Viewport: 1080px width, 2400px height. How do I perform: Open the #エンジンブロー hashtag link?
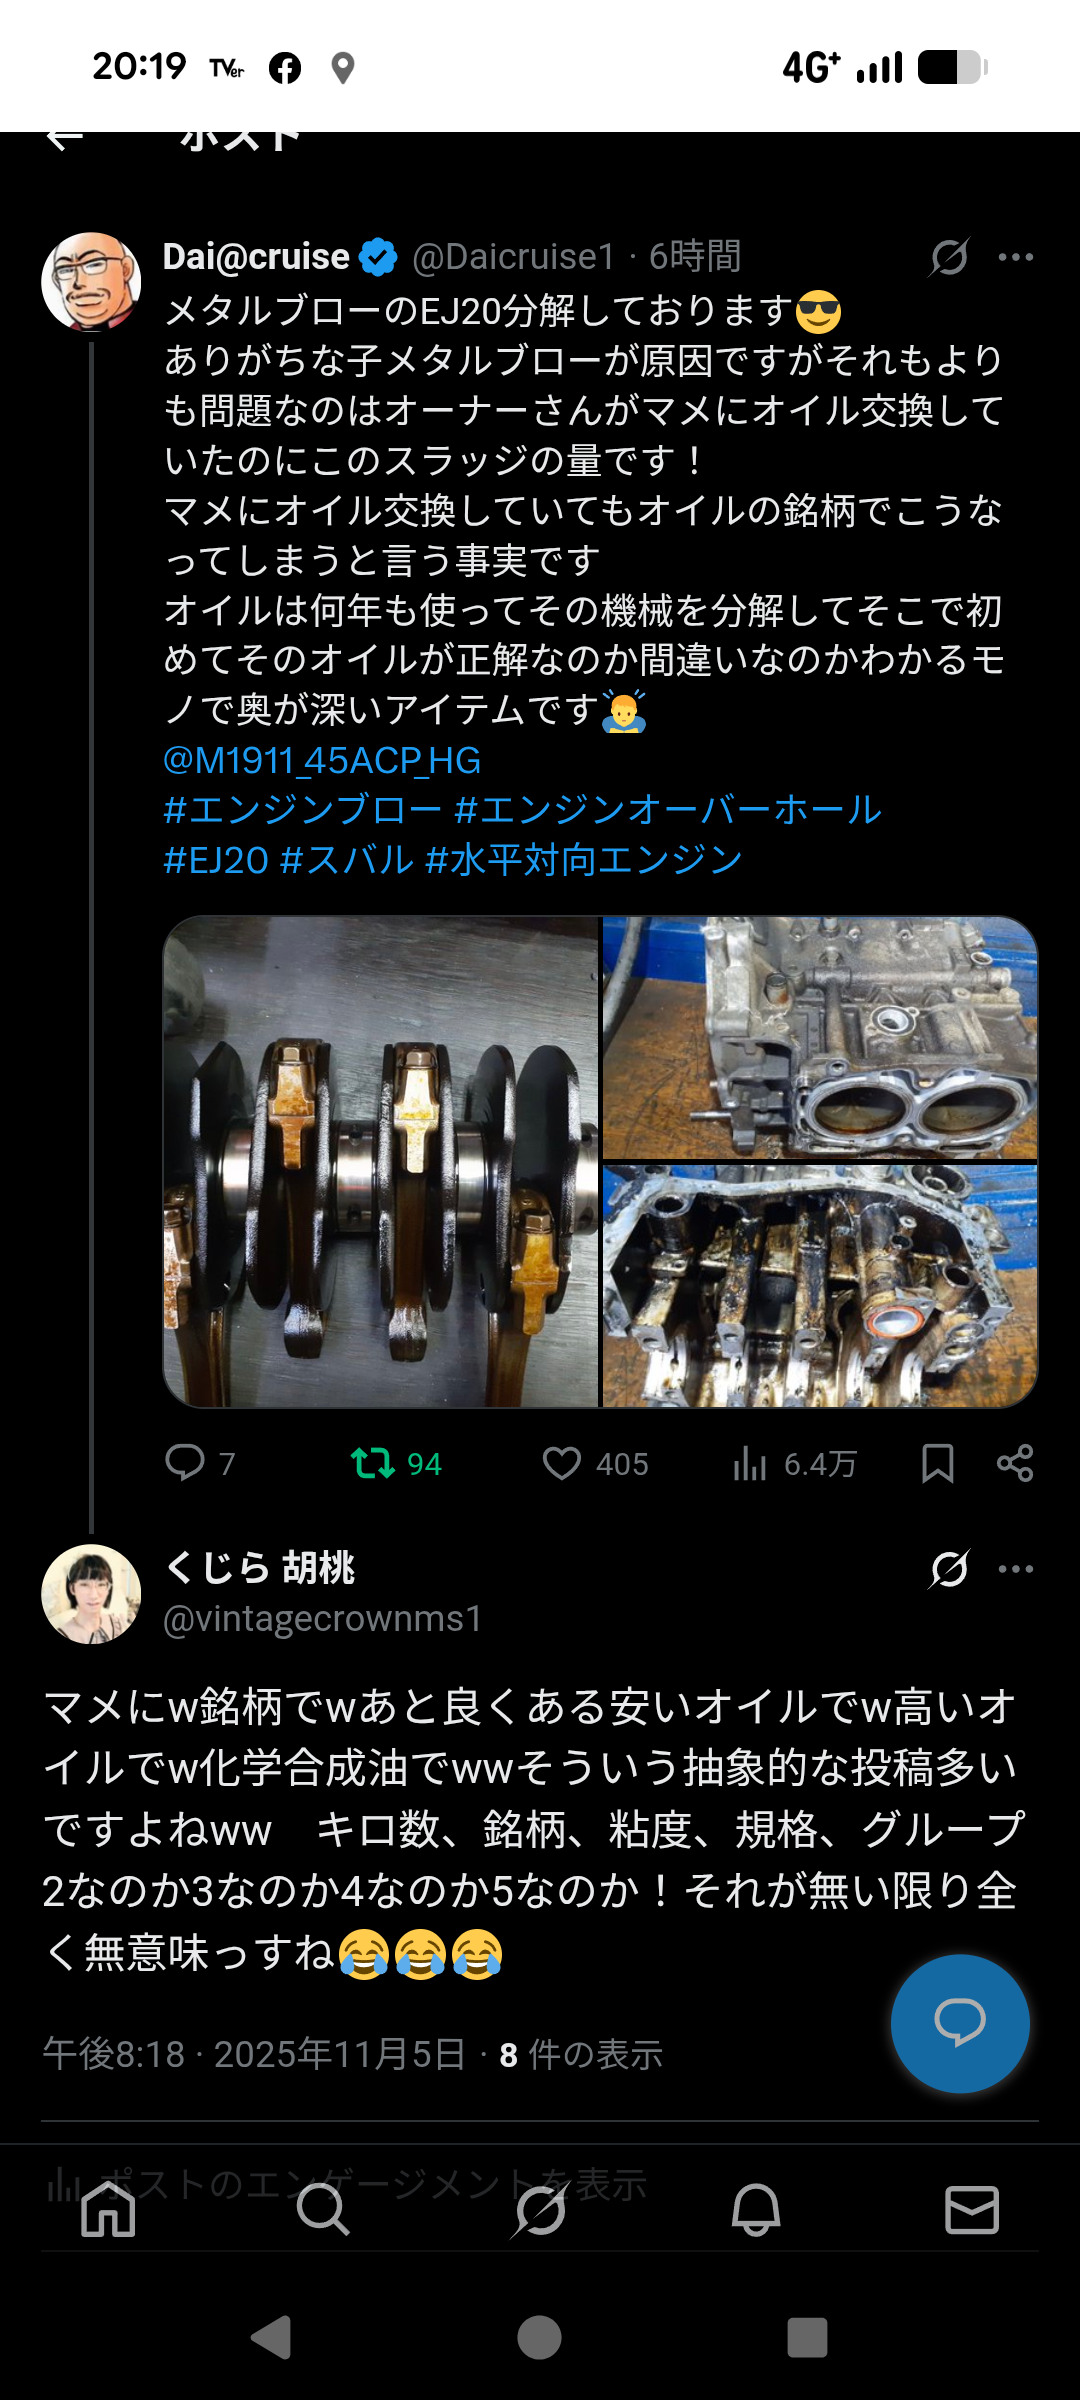[302, 810]
